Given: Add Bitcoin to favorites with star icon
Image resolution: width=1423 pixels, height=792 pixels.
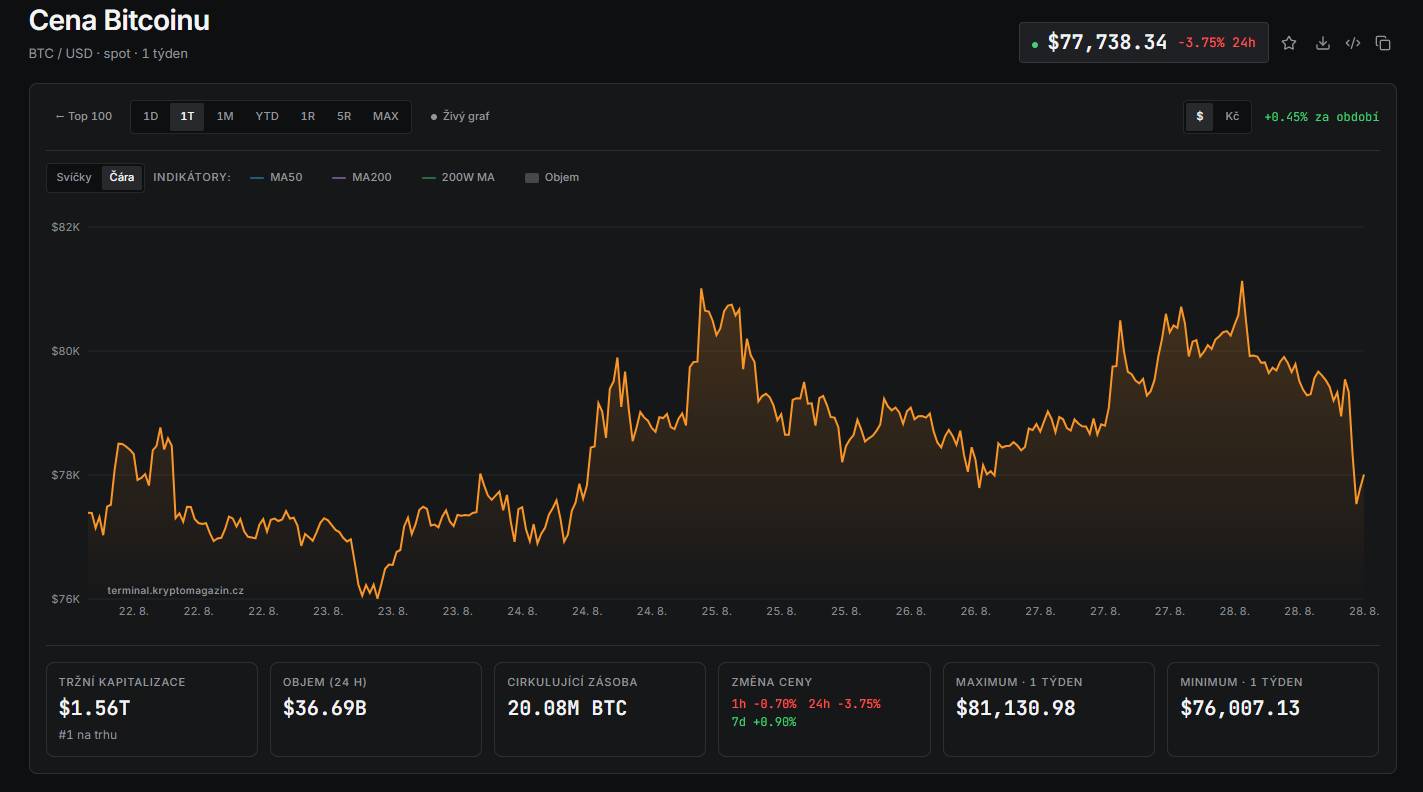Looking at the screenshot, I should point(1289,43).
